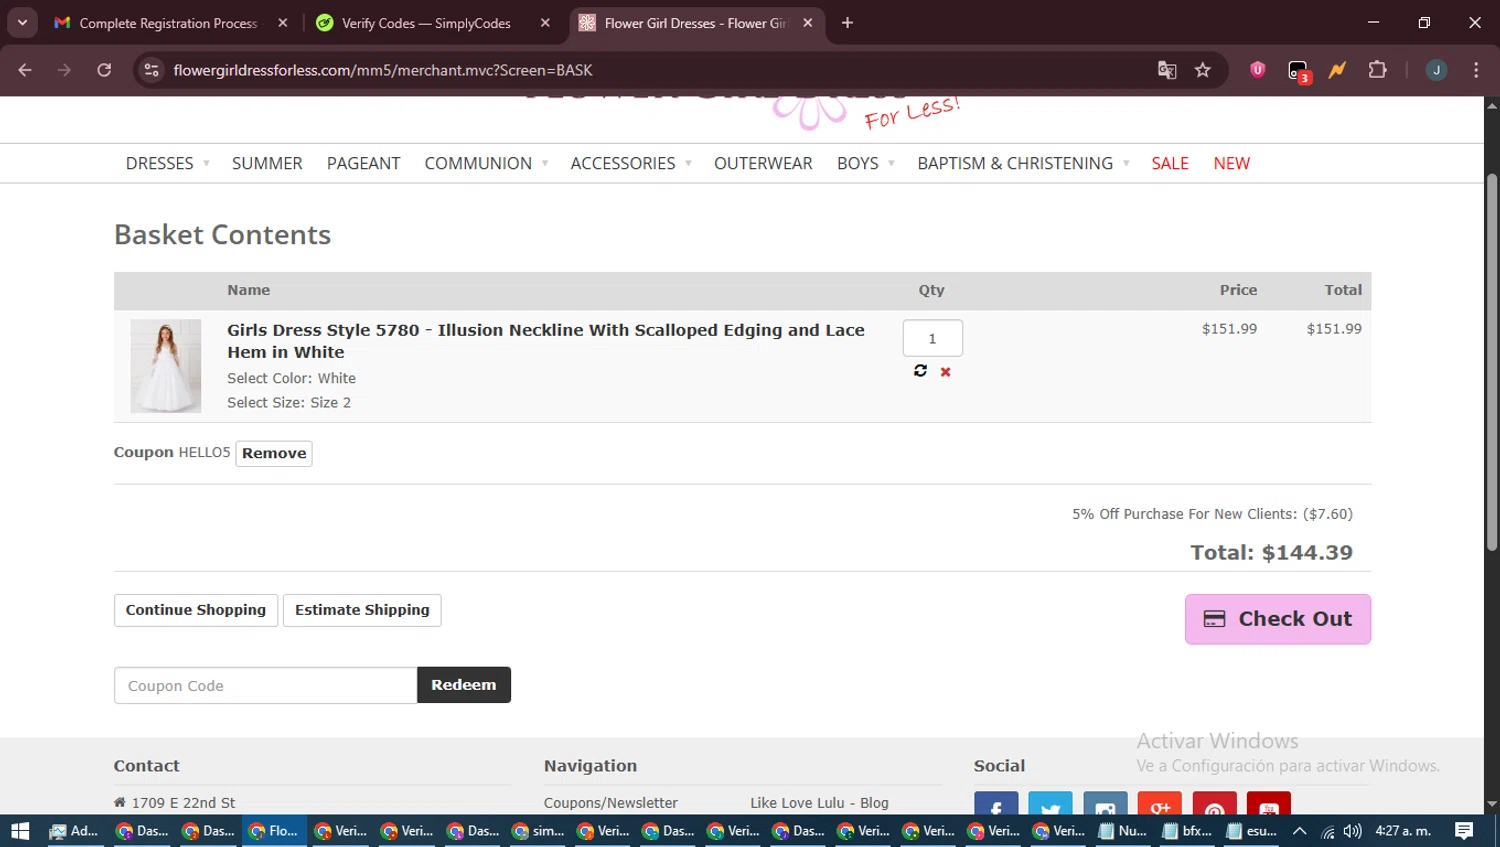This screenshot has width=1500, height=847.
Task: Open the Google Plus social icon
Action: point(1160,803)
